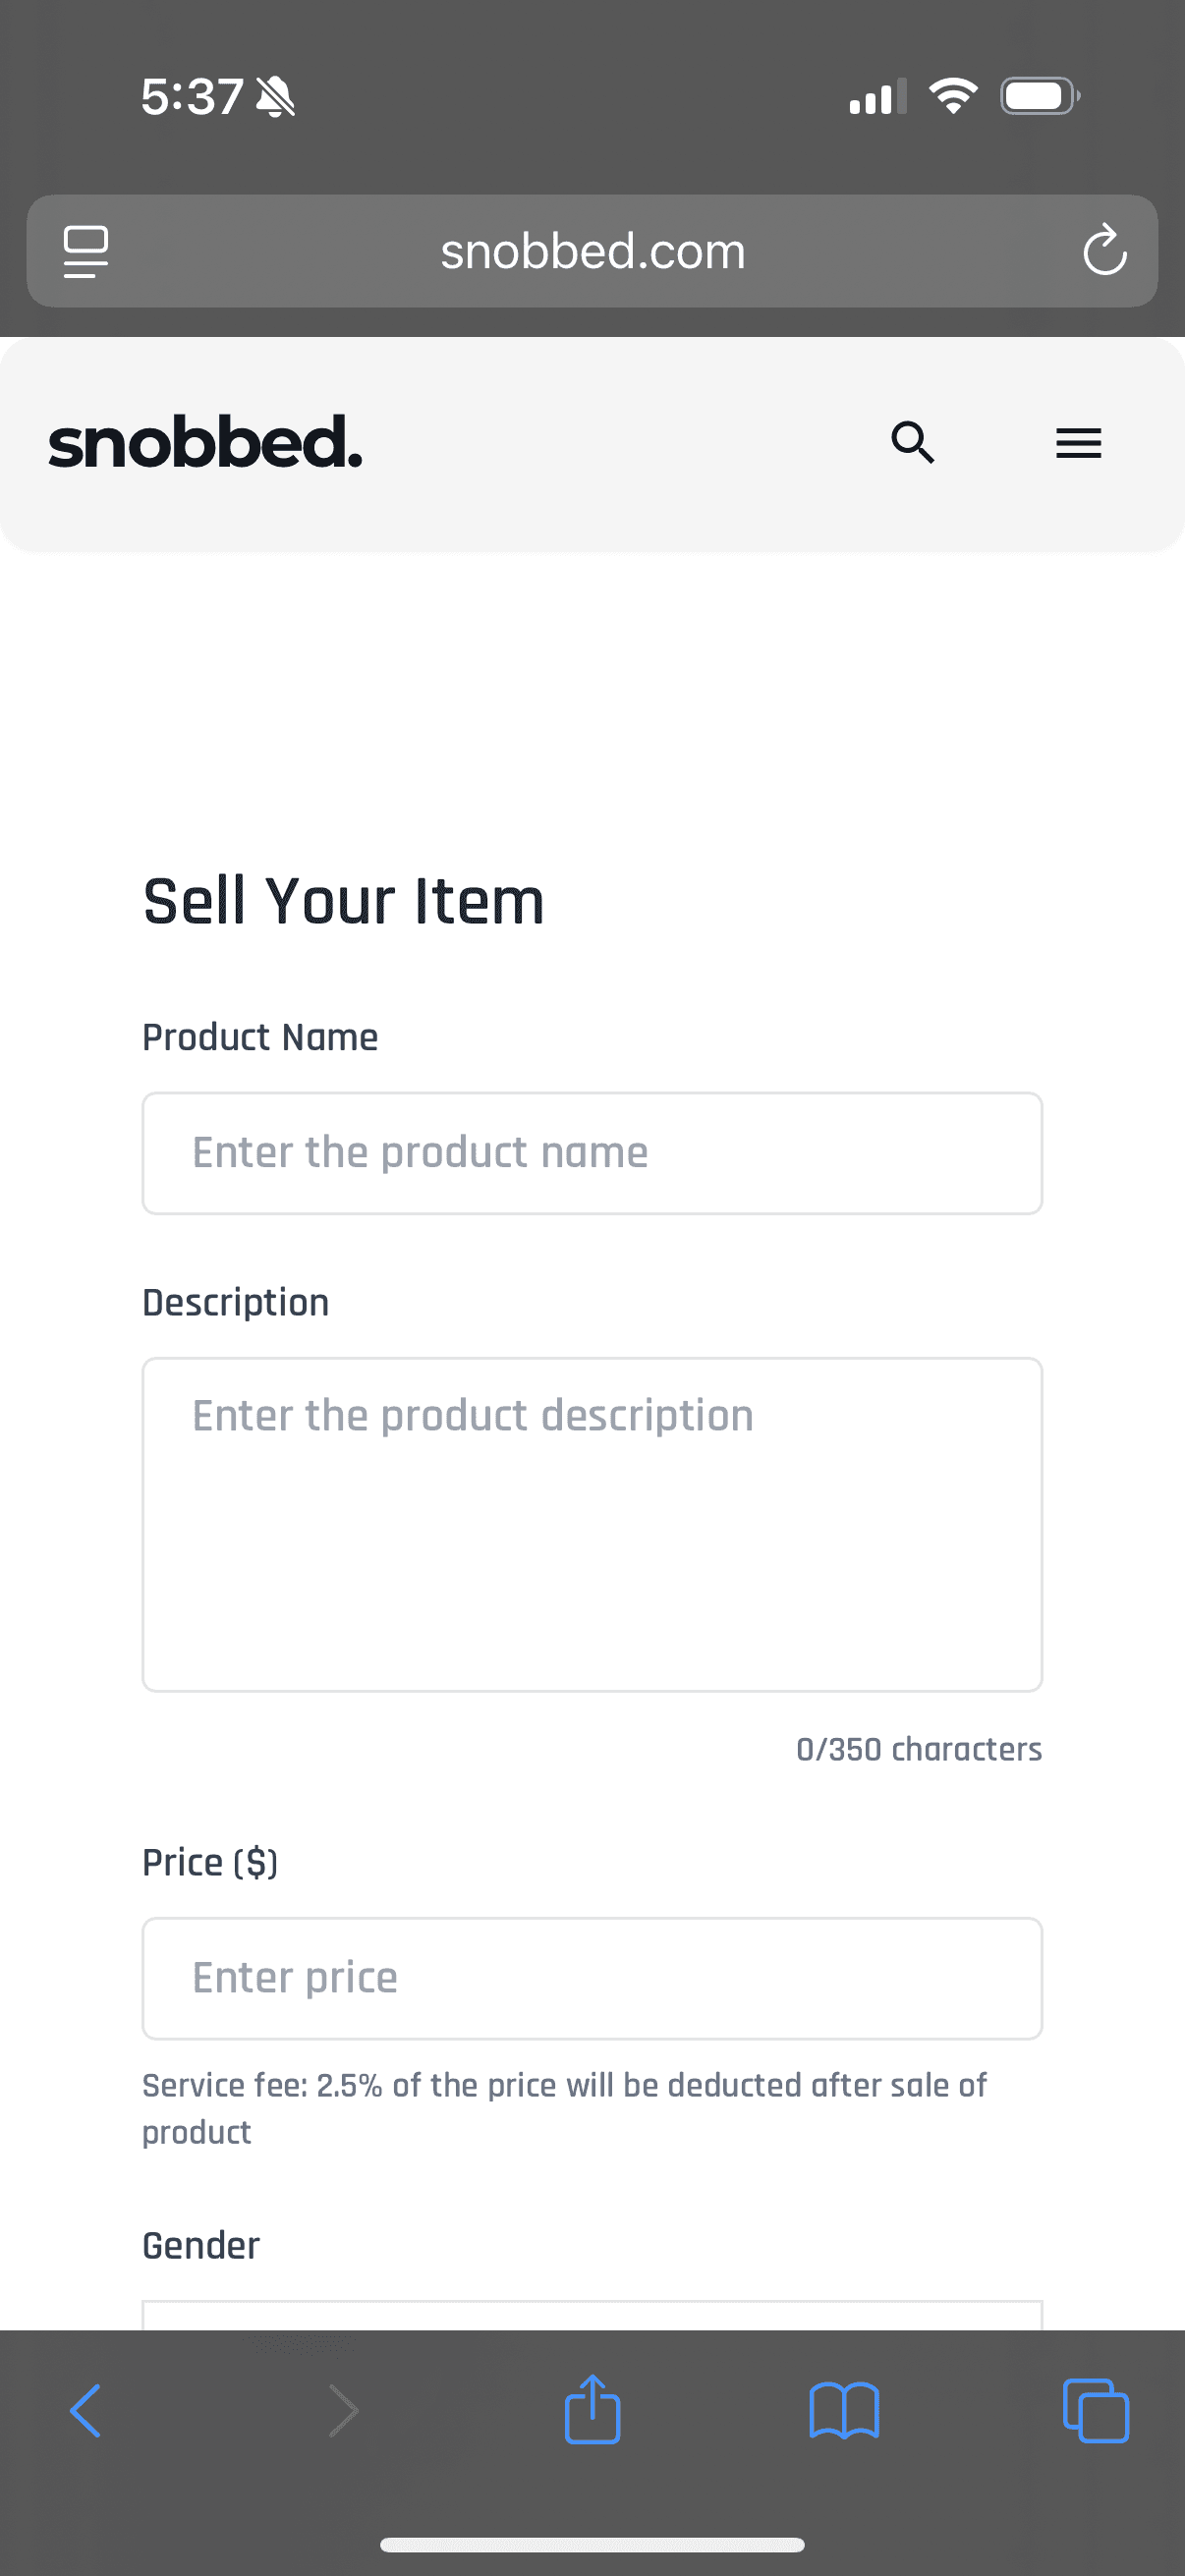Open the Safari share sheet
This screenshot has width=1185, height=2576.
592,2409
